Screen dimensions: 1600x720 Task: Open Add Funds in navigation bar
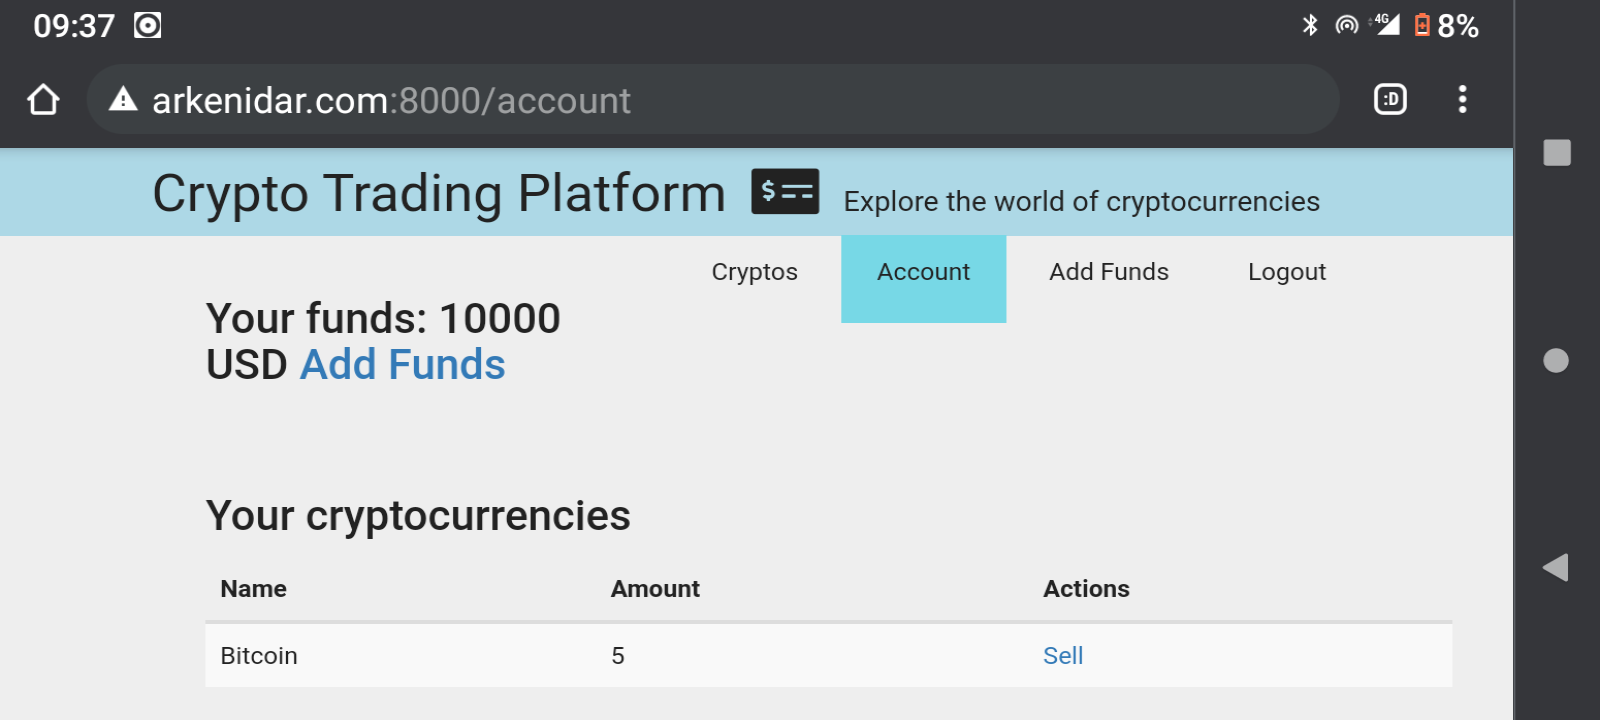coord(1109,272)
